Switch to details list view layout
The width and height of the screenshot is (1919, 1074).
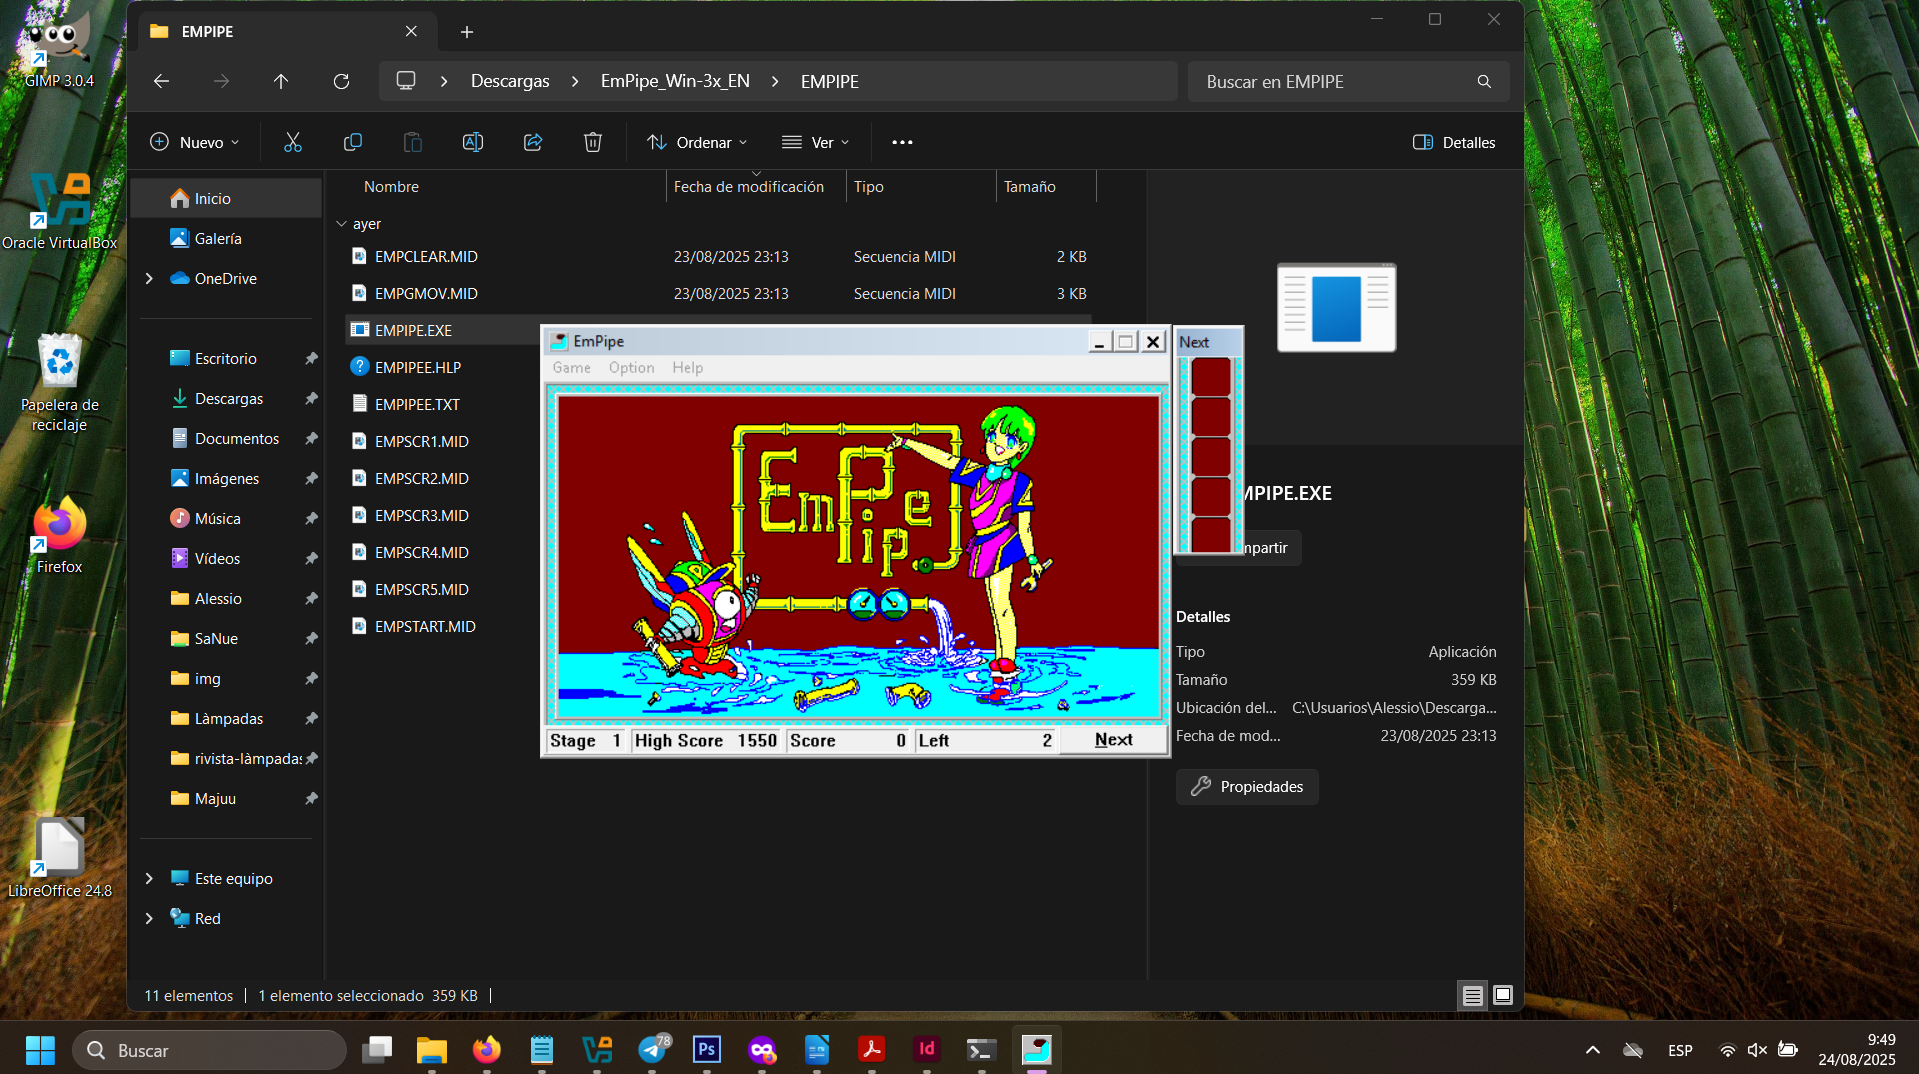(x=1472, y=995)
